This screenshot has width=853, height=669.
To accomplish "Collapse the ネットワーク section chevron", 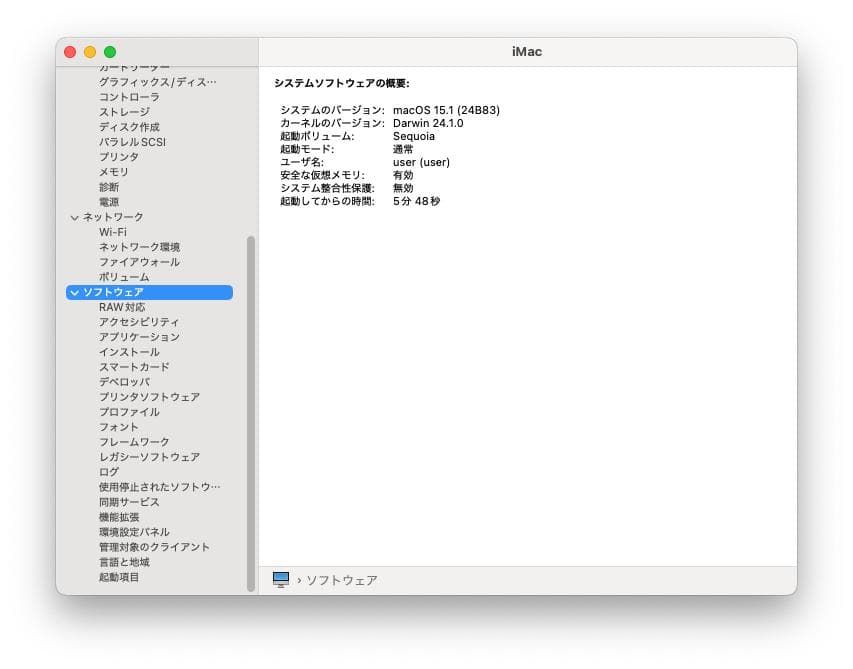I will pyautogui.click(x=75, y=218).
